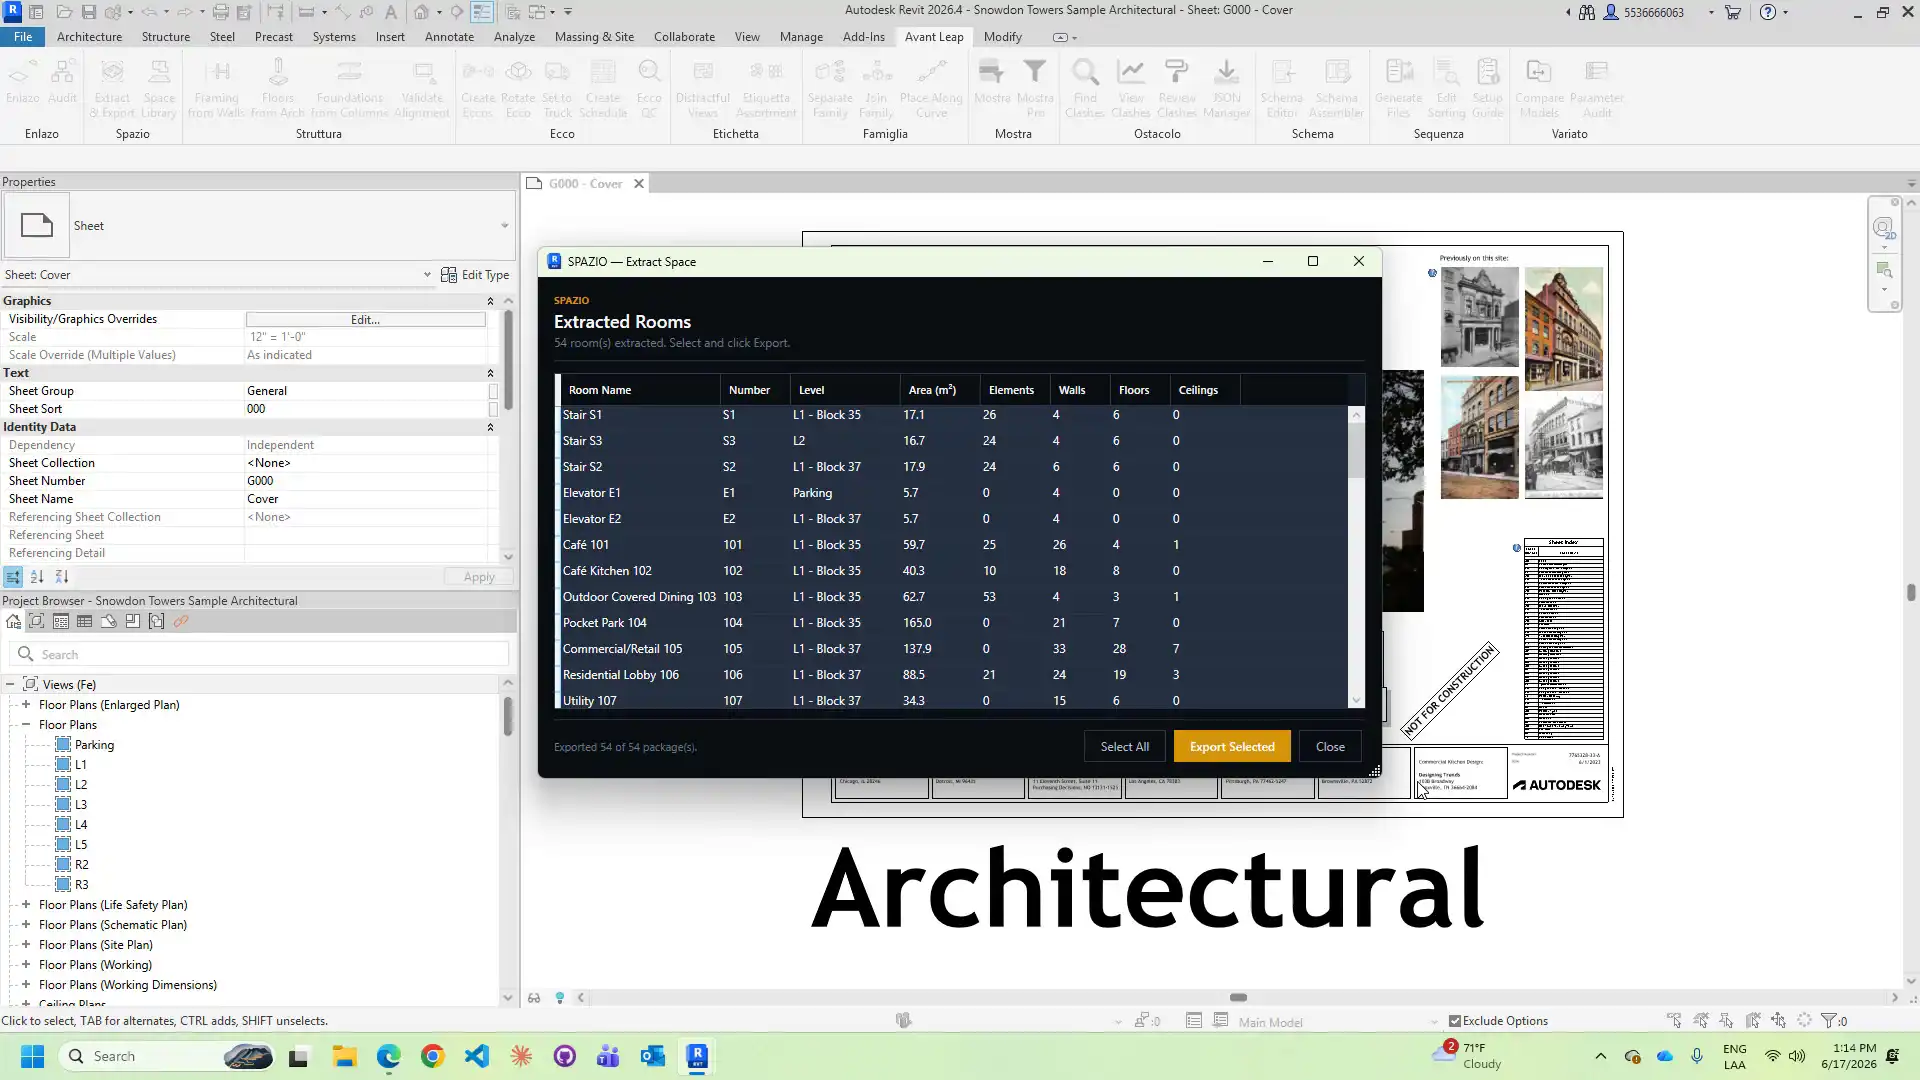Expand Floor Plans (Enlarged Plan) node
Viewport: 1920px width, 1080px height.
point(26,705)
